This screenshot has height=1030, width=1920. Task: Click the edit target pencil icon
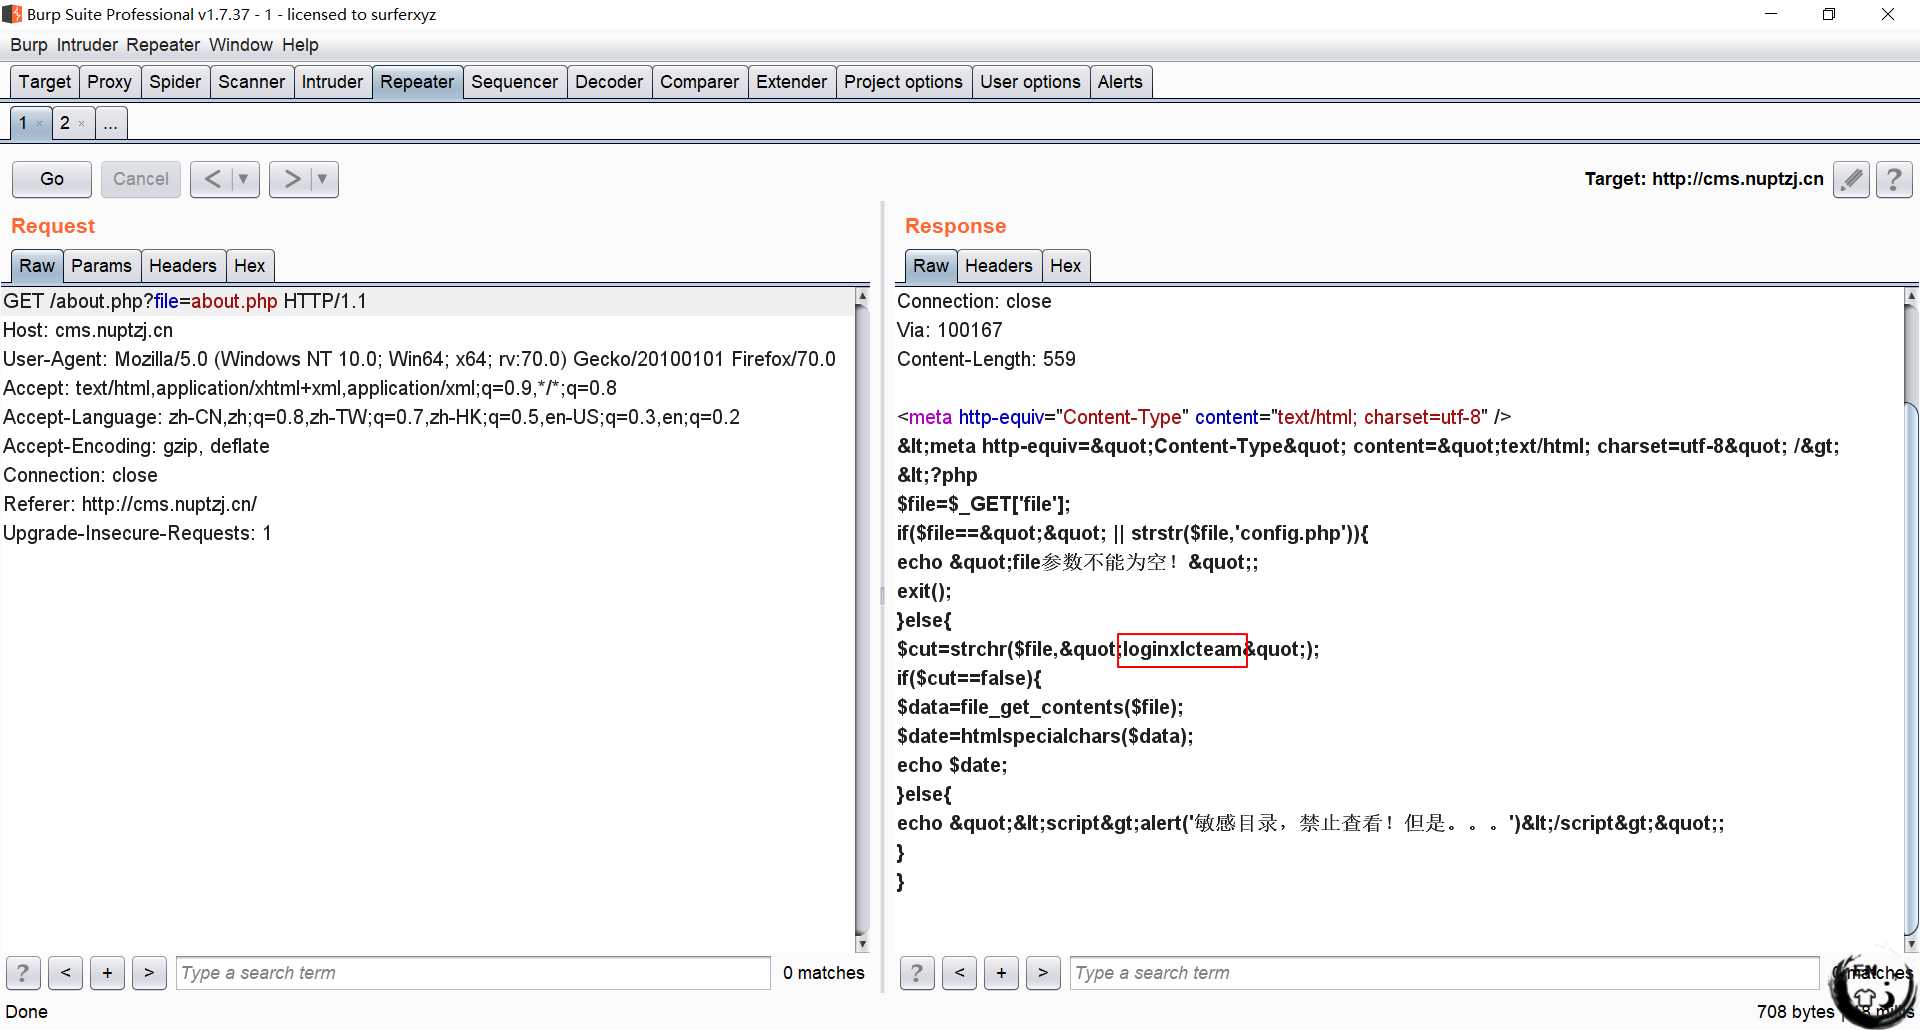click(x=1851, y=179)
